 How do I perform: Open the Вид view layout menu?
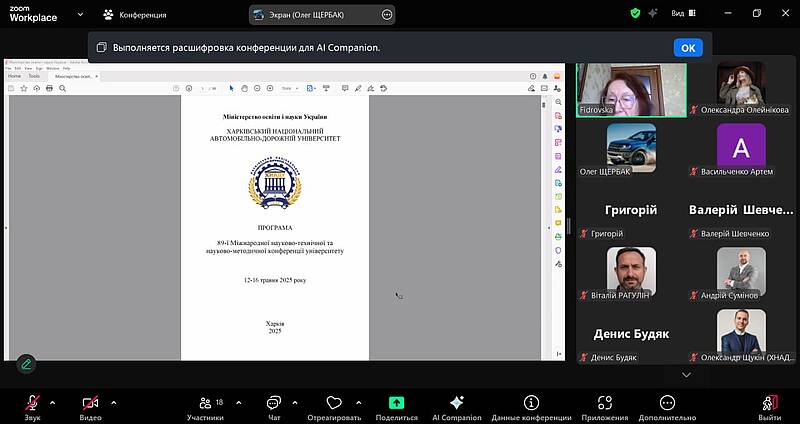click(x=682, y=14)
